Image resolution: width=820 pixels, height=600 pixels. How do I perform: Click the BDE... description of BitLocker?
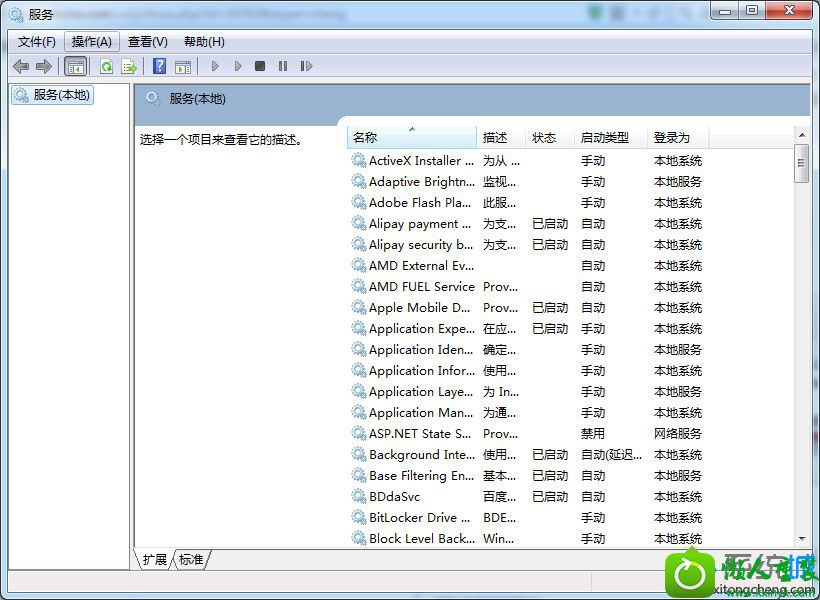[x=500, y=517]
